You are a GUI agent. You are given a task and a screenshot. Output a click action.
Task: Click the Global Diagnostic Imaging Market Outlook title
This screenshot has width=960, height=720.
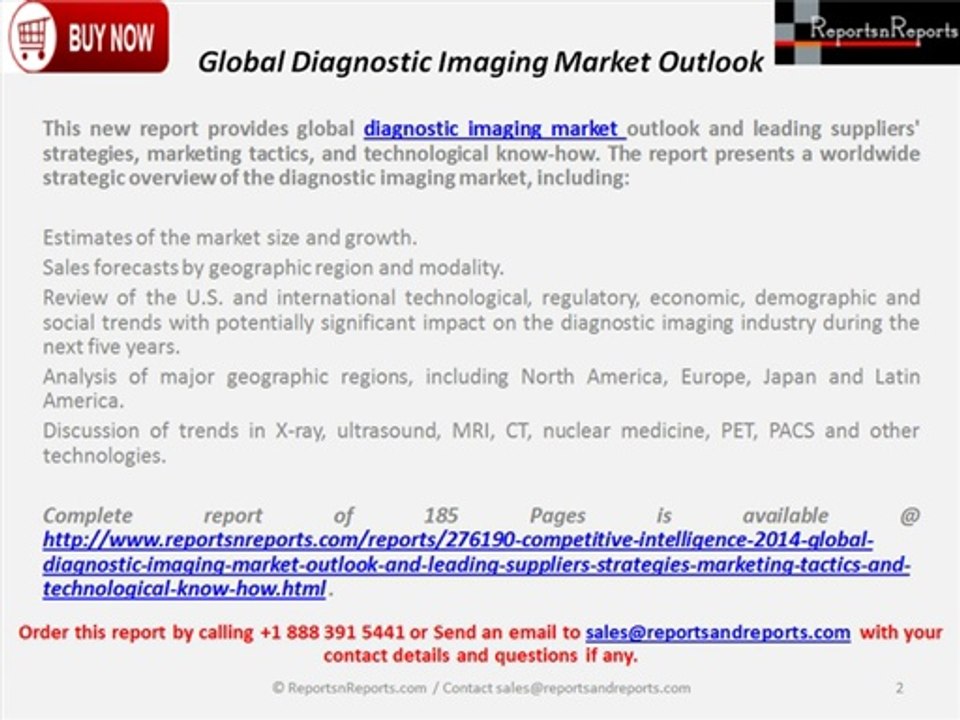[x=481, y=62]
